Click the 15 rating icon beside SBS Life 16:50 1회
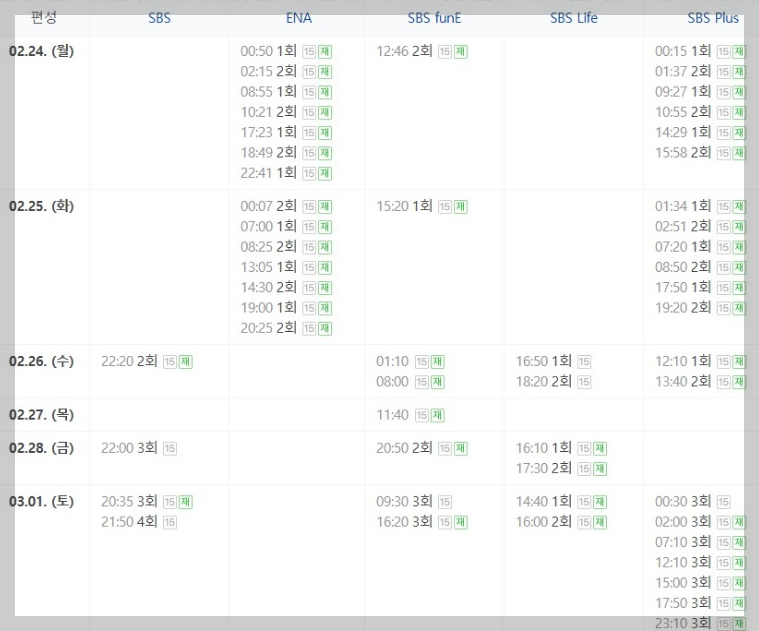 [x=584, y=362]
